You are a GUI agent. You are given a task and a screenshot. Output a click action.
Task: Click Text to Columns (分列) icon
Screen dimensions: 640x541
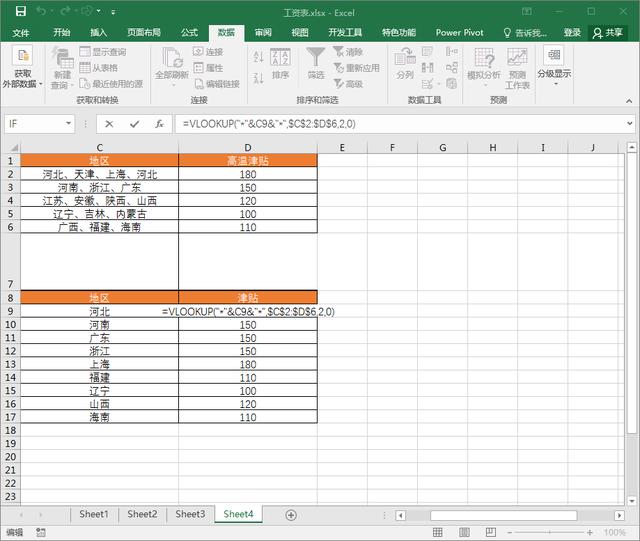[x=404, y=58]
